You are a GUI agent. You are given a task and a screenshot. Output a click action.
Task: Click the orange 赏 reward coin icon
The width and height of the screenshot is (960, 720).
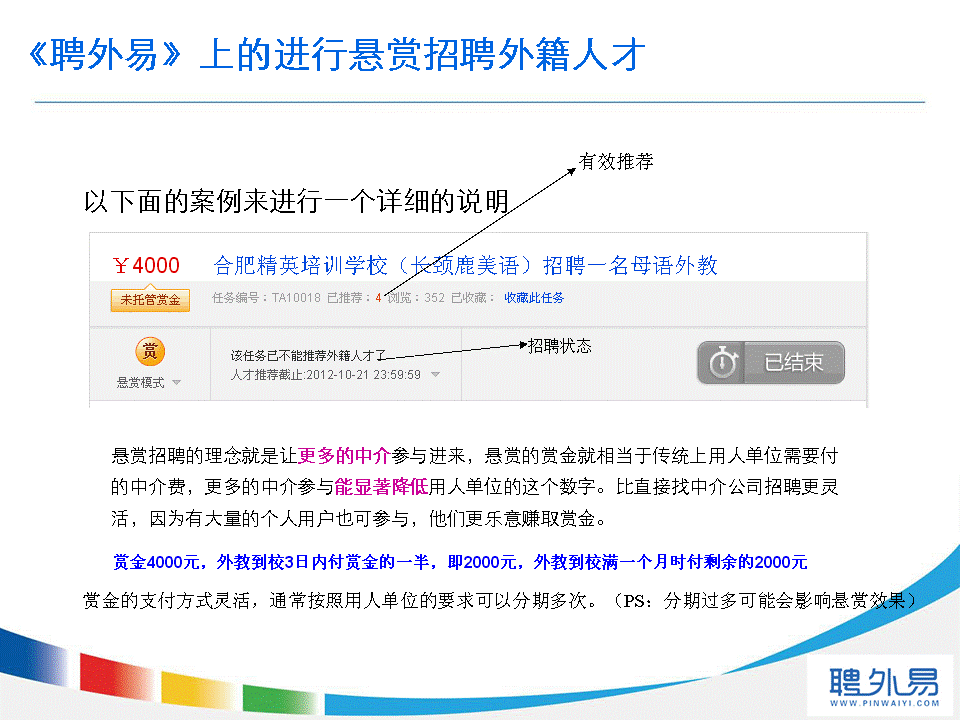coord(149,351)
